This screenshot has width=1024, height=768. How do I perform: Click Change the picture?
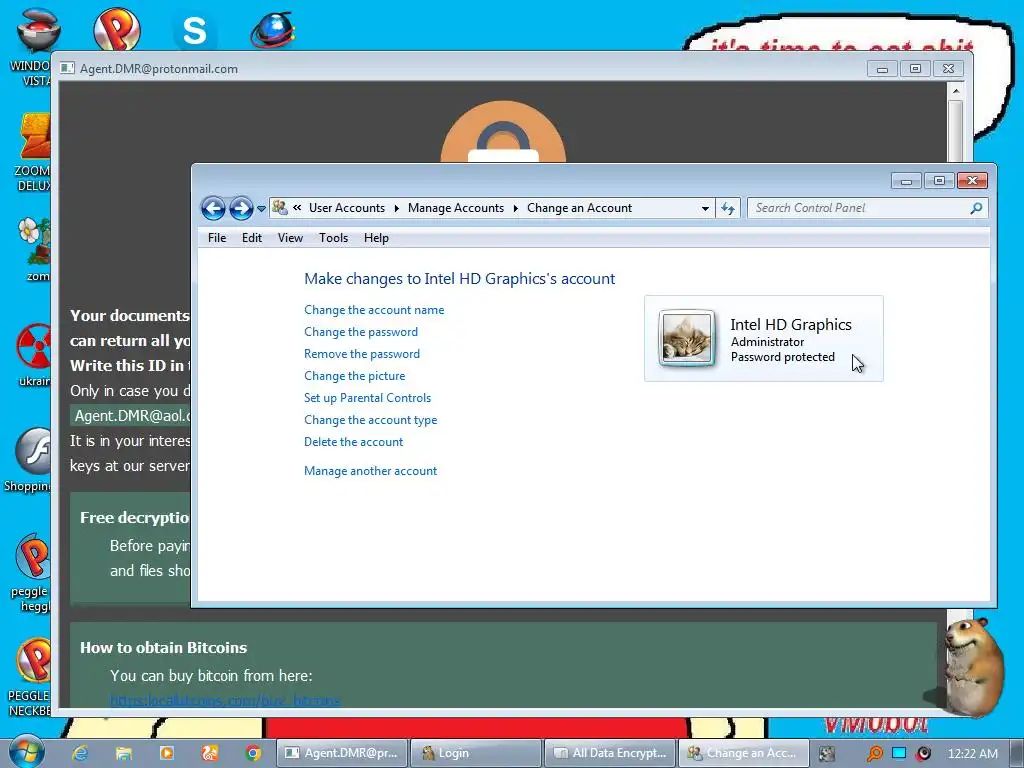coord(355,376)
